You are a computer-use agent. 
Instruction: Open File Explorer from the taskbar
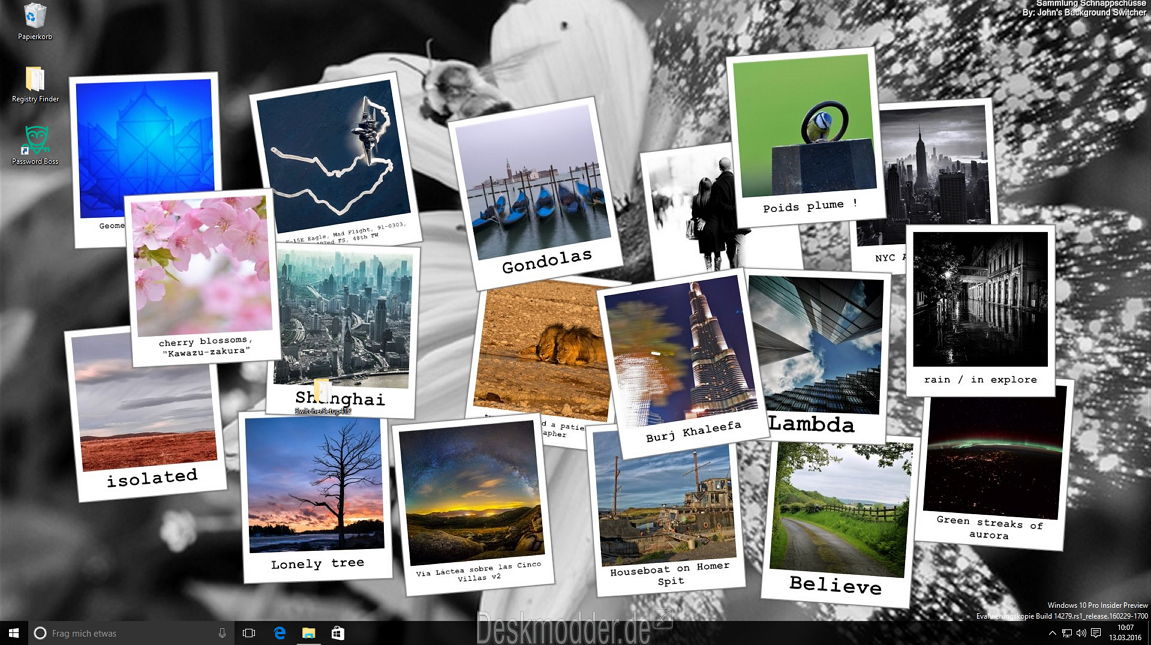308,633
